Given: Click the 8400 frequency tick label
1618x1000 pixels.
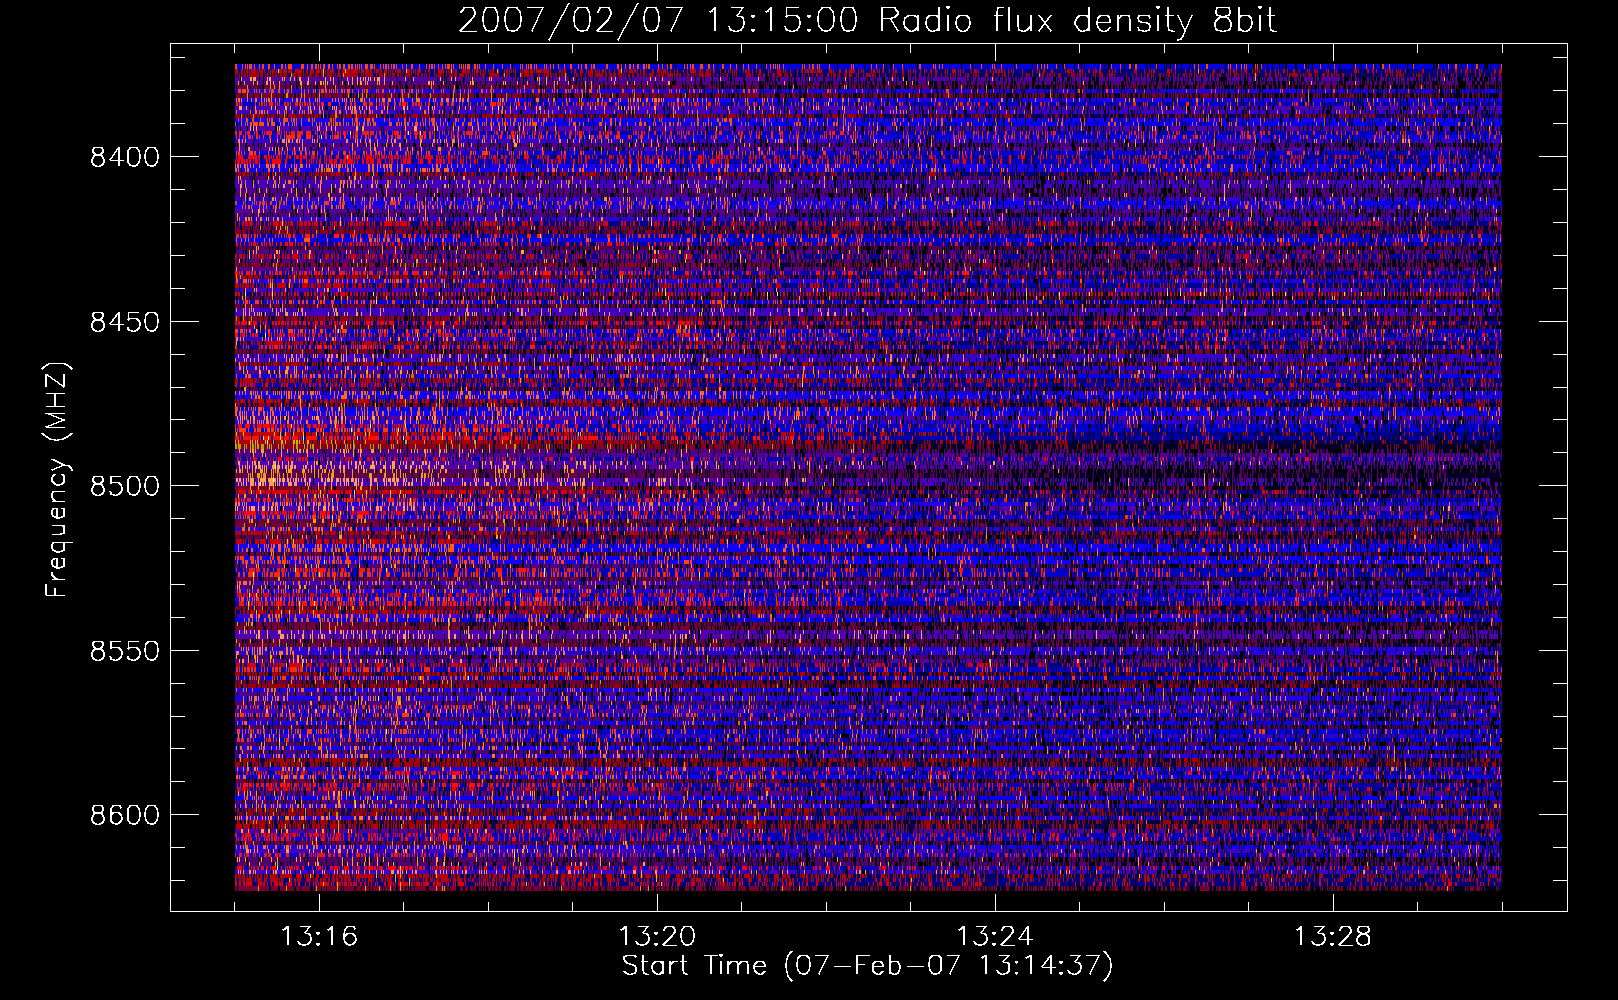Looking at the screenshot, I should tap(125, 157).
